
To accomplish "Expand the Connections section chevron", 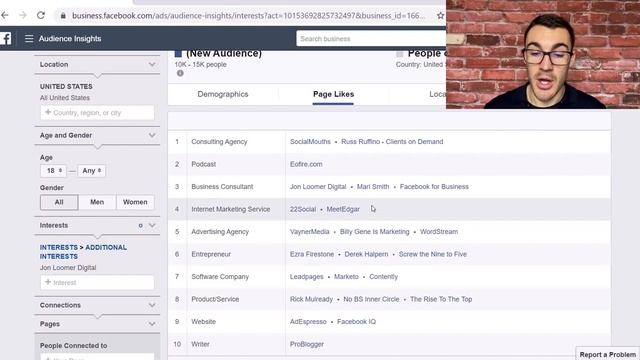I will (152, 305).
